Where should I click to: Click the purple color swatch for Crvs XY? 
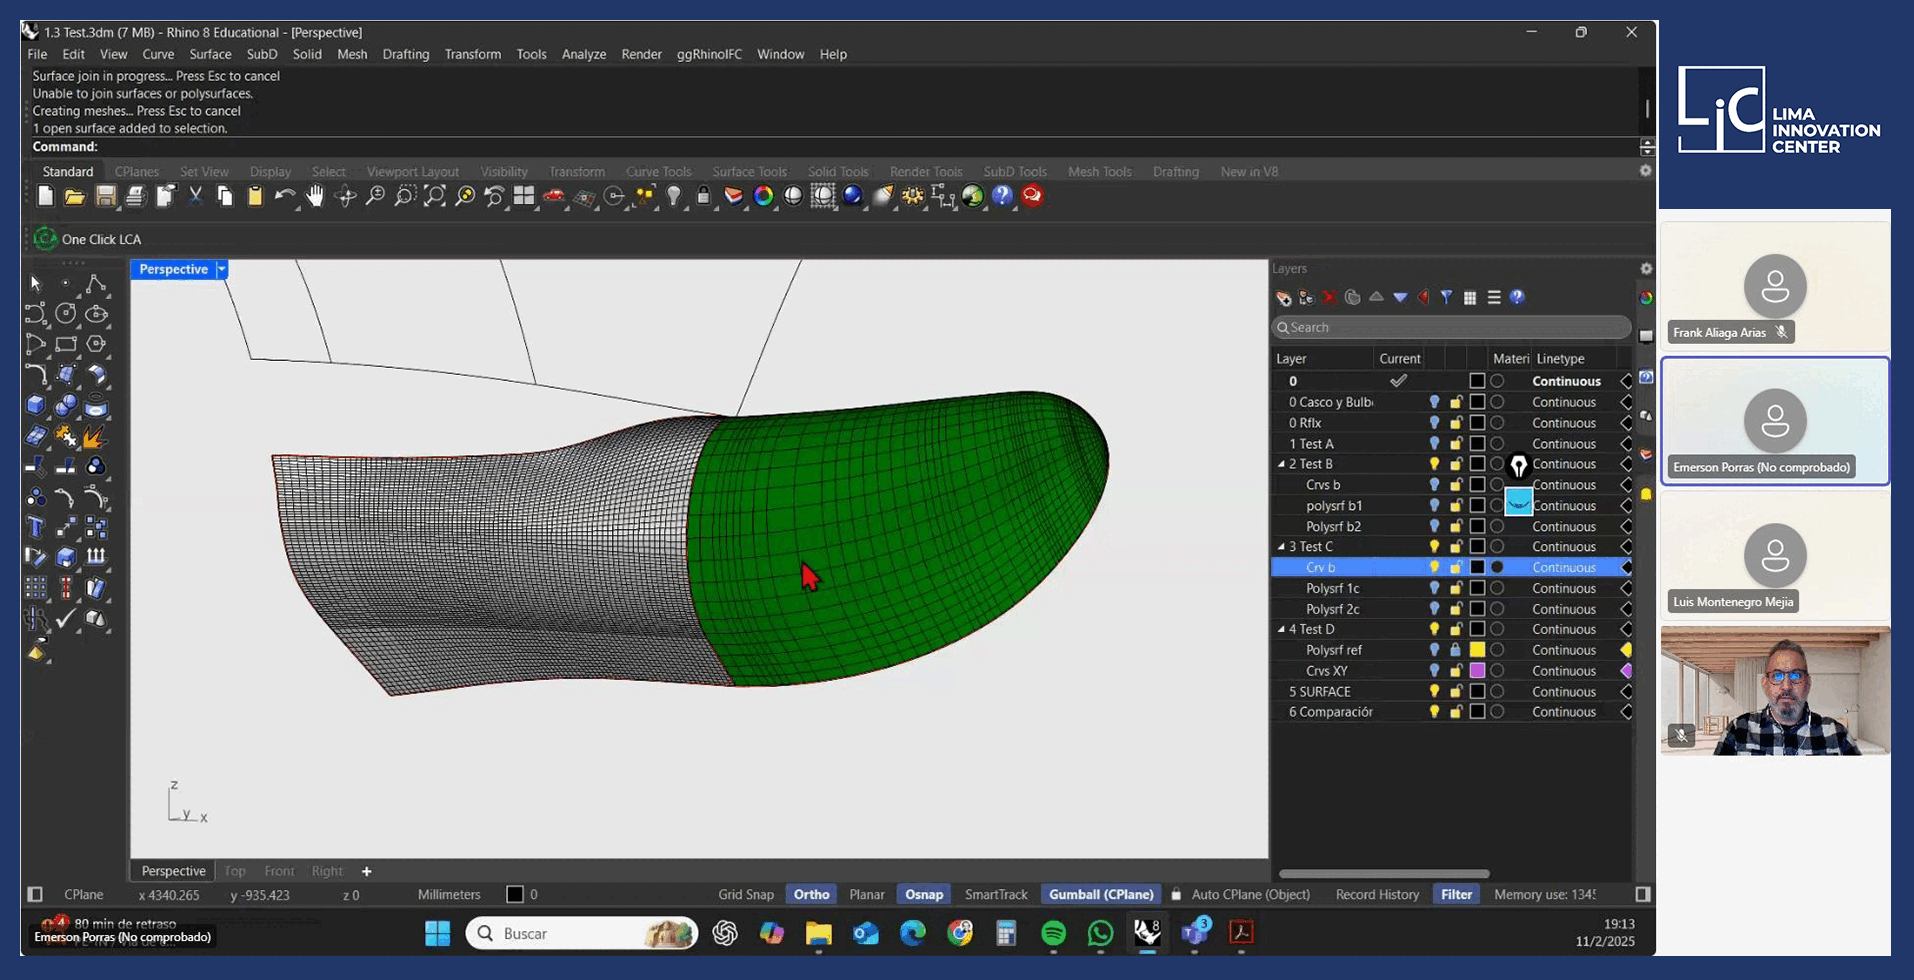1477,671
